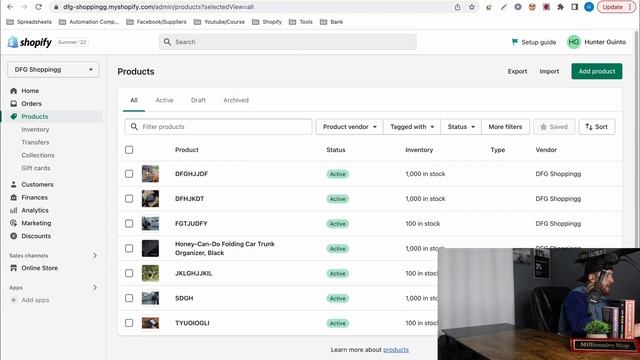The image size is (640, 360).
Task: Open Spreadsheets bookmark folder
Action: pos(29,22)
